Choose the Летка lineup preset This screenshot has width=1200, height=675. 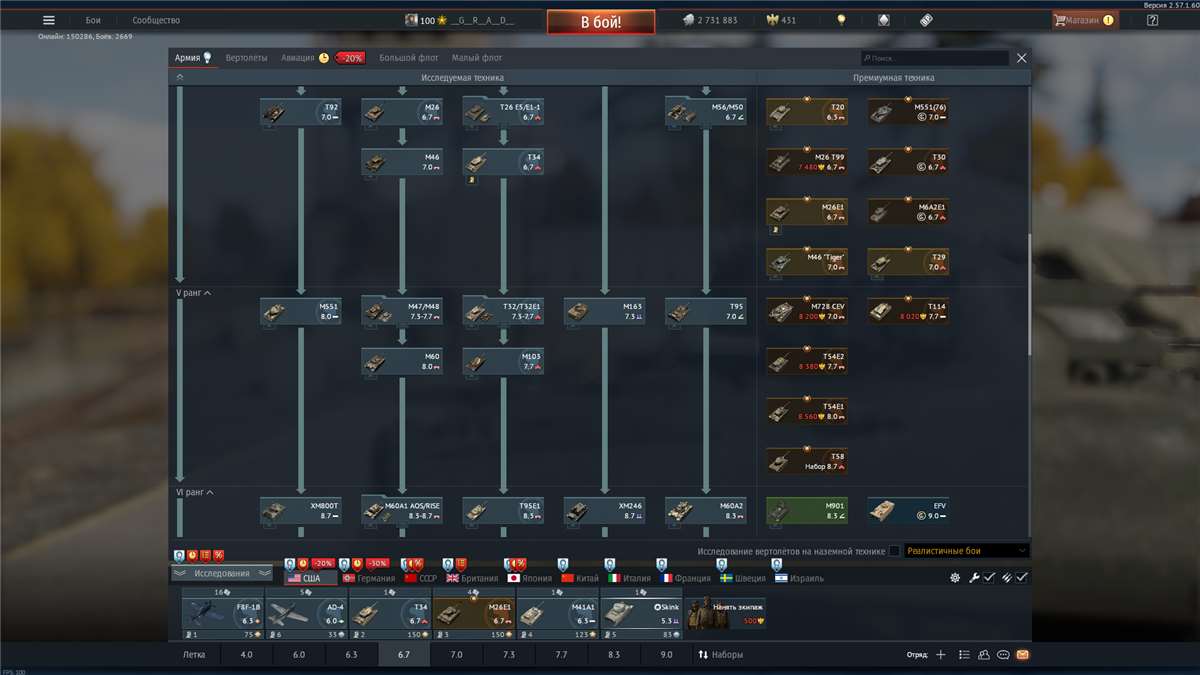[194, 655]
